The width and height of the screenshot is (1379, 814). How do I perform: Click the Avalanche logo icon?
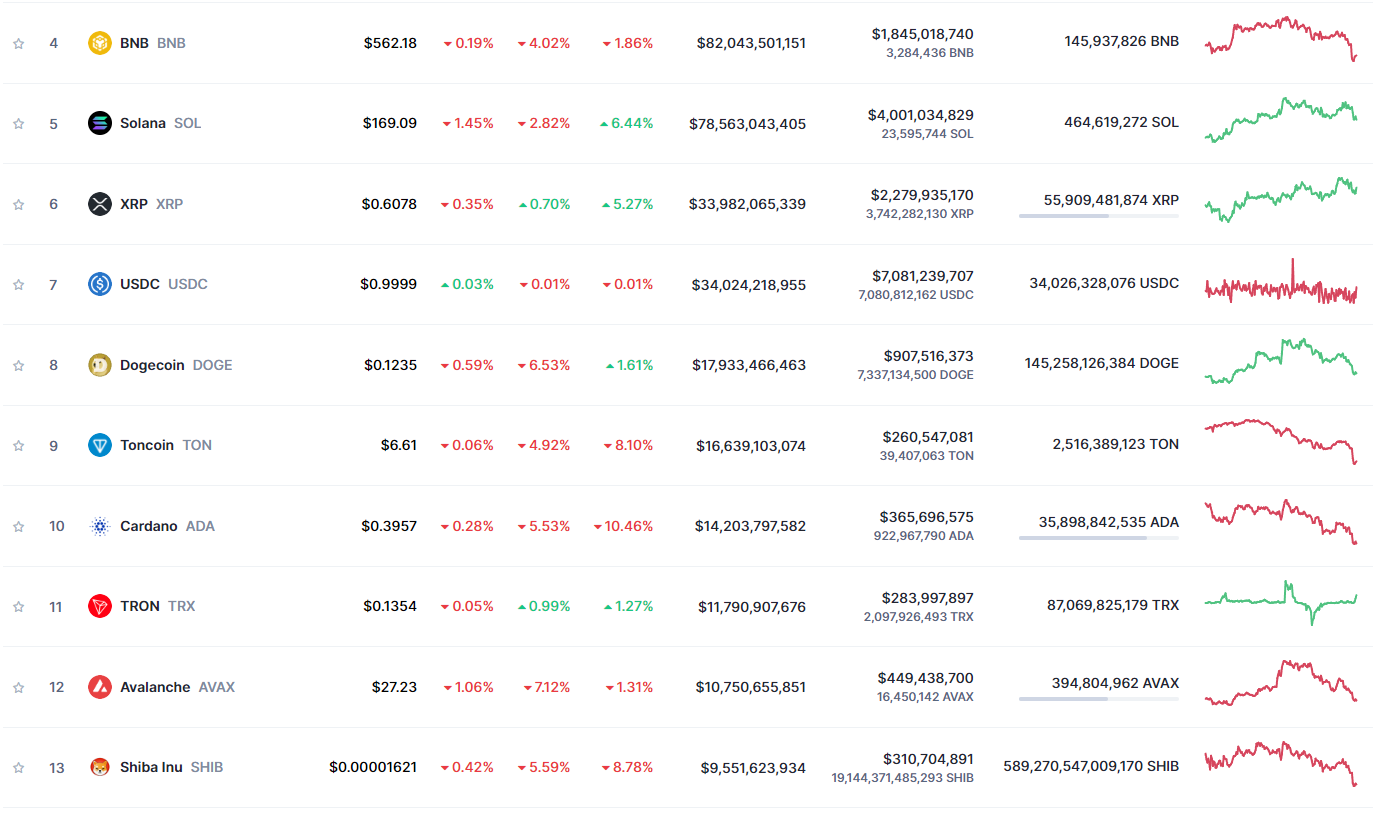tap(100, 687)
